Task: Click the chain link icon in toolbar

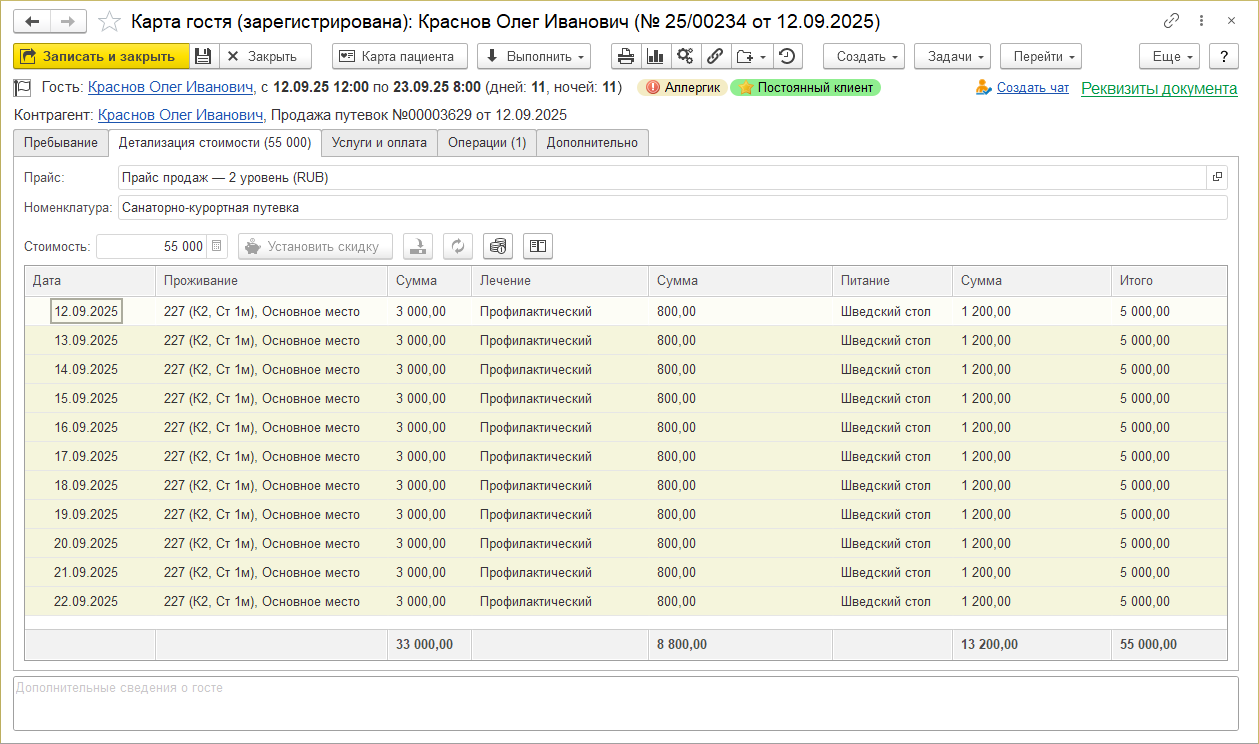Action: click(714, 57)
